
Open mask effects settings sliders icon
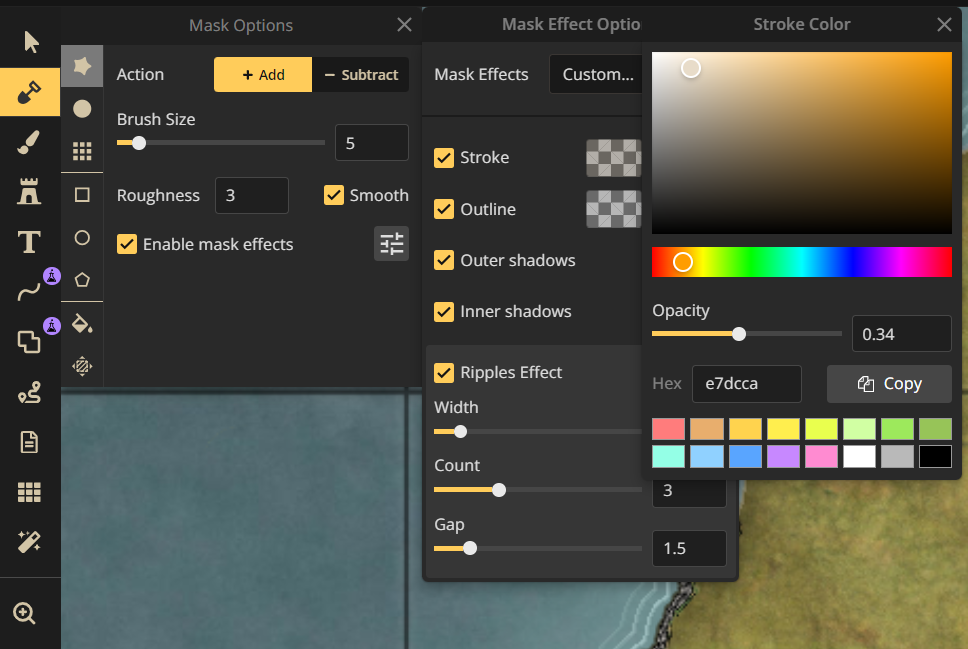coord(391,244)
